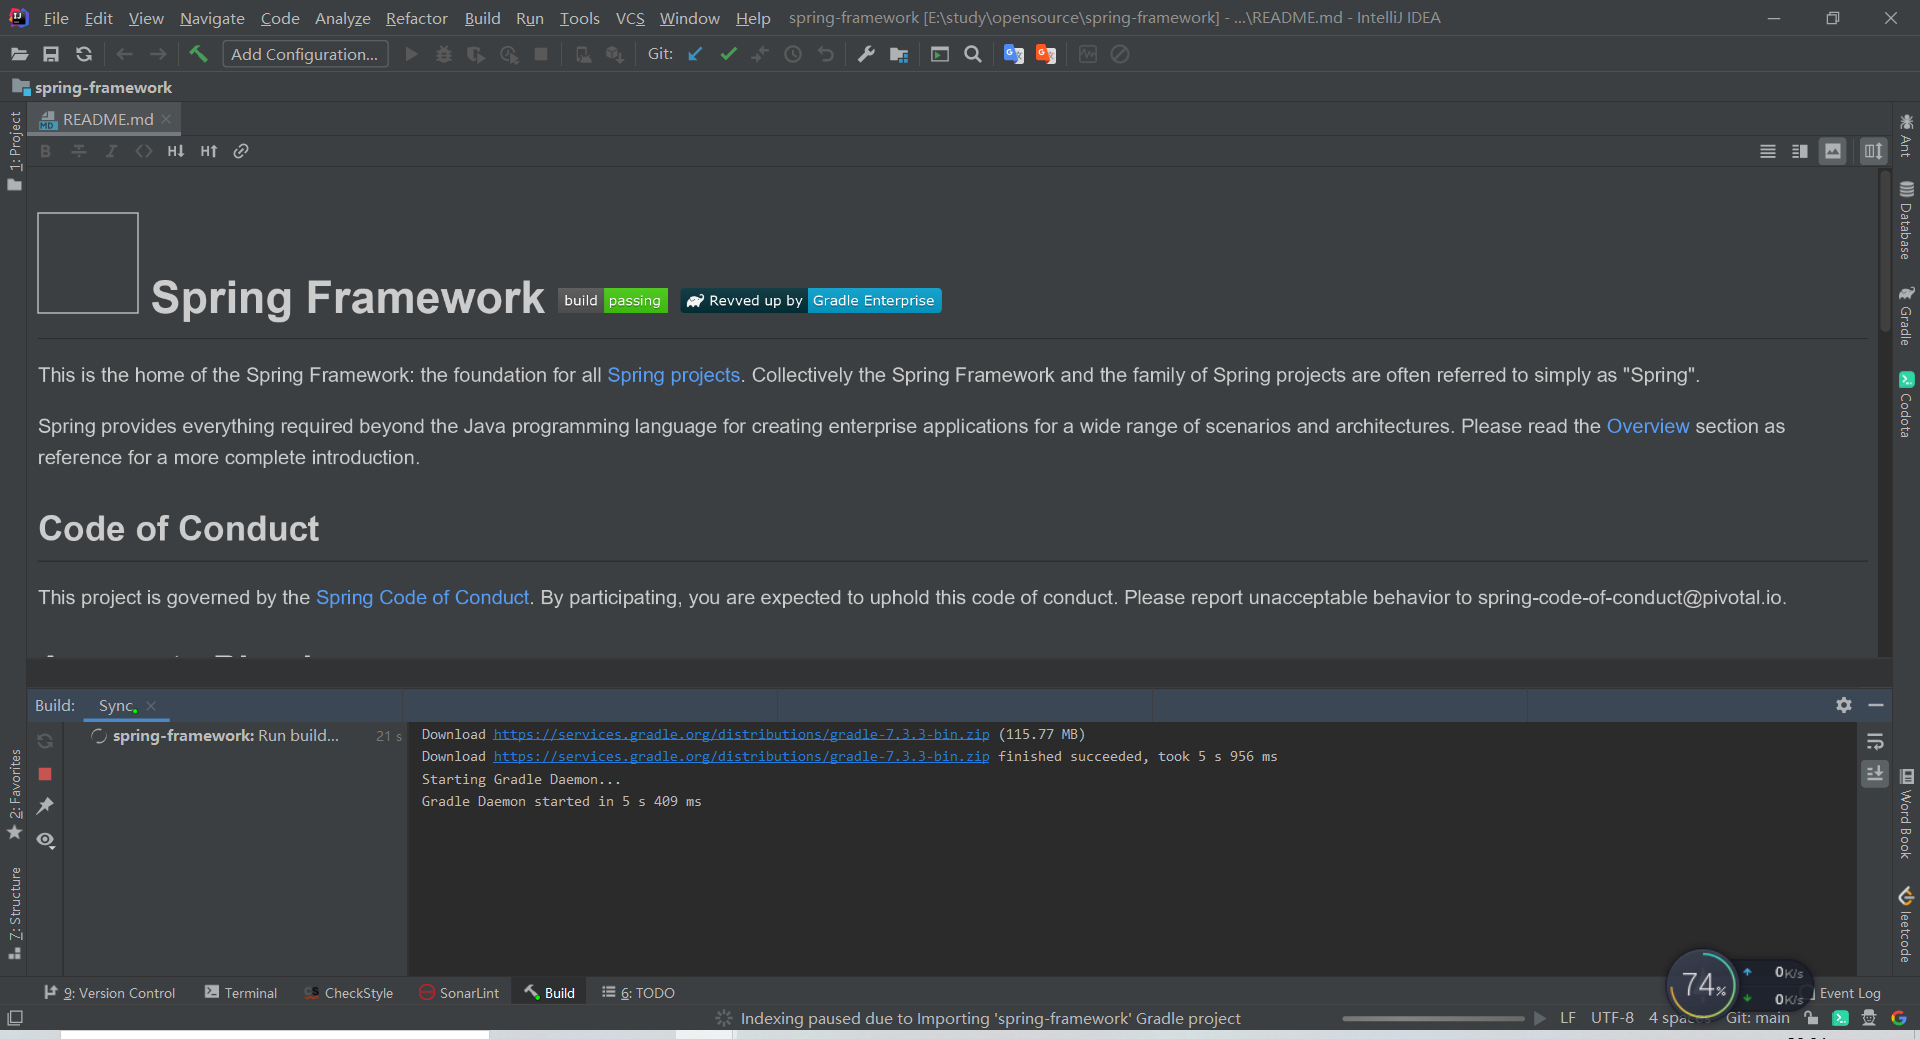Click the build passing badge
The image size is (1920, 1039).
pyautogui.click(x=613, y=300)
